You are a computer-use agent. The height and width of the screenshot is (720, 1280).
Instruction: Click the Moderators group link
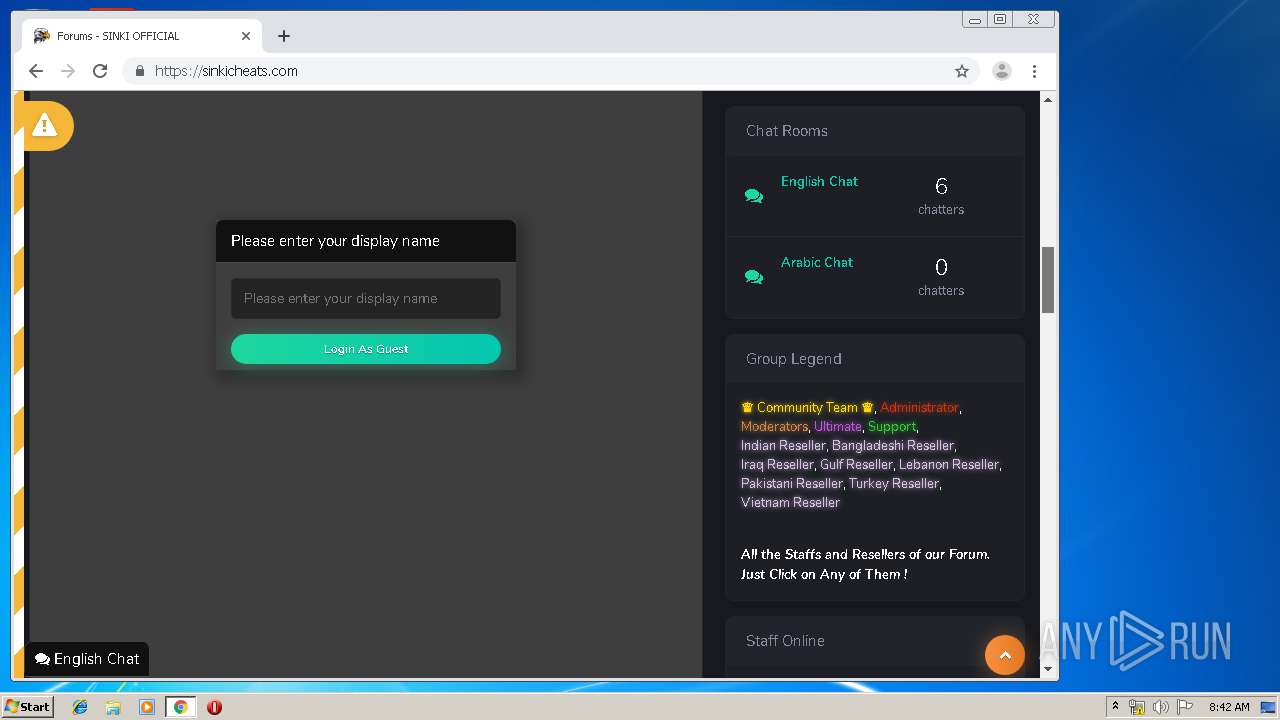[774, 426]
